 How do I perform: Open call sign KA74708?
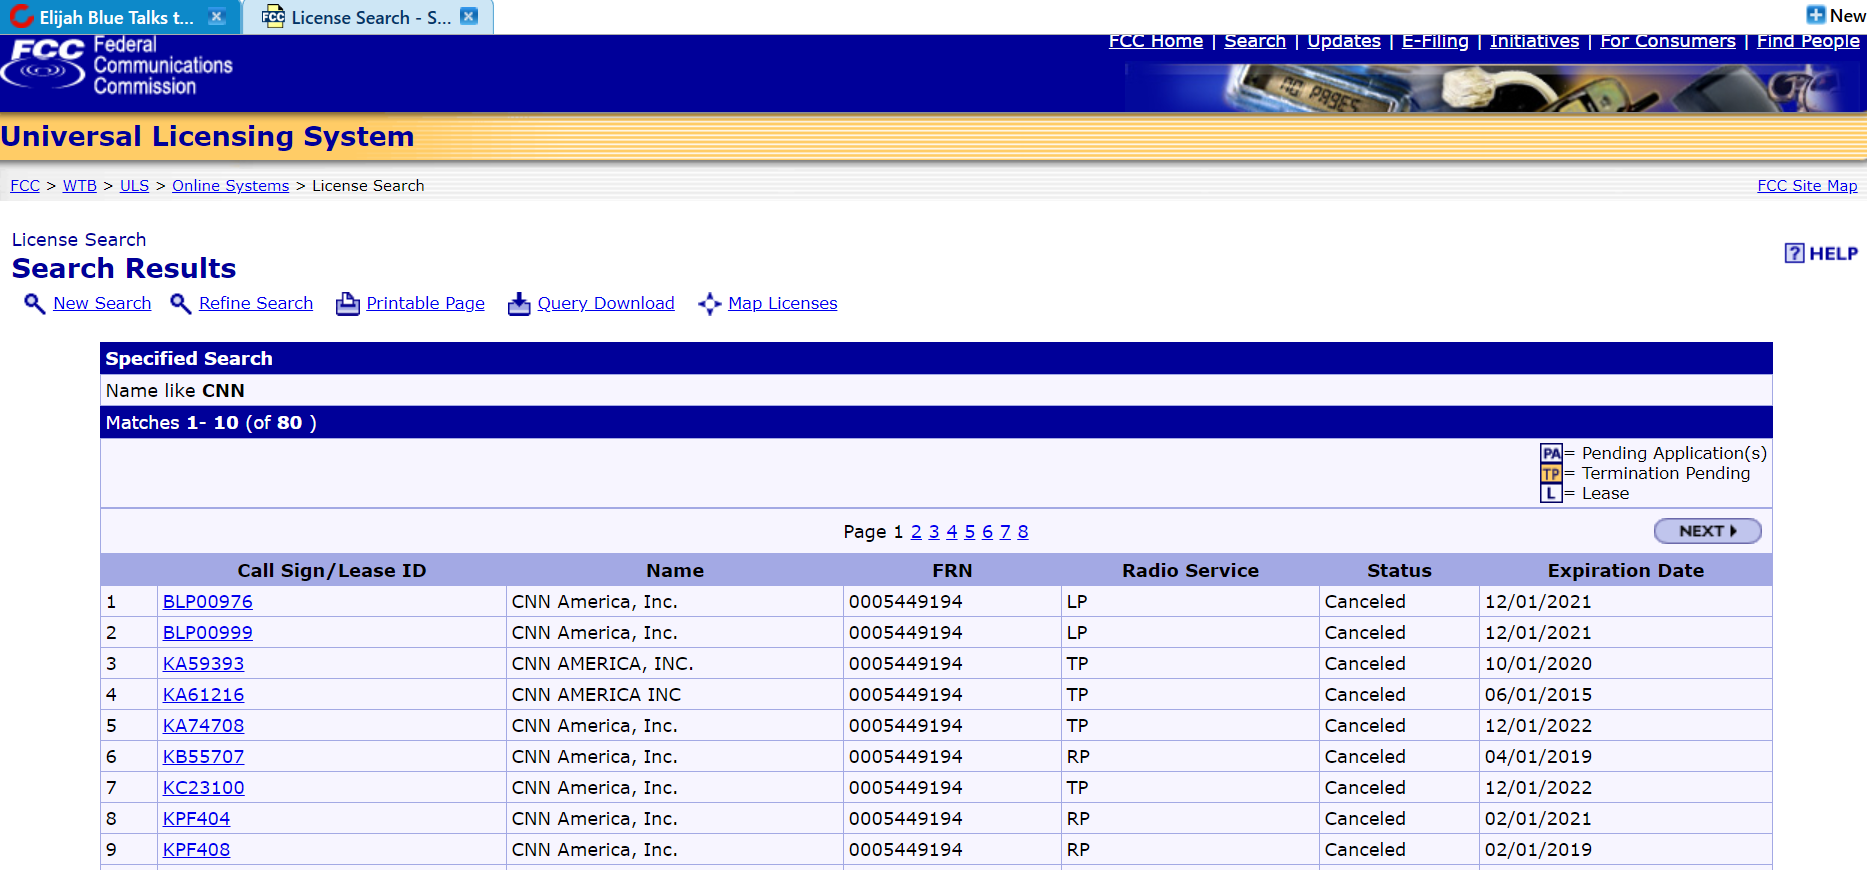pos(203,726)
